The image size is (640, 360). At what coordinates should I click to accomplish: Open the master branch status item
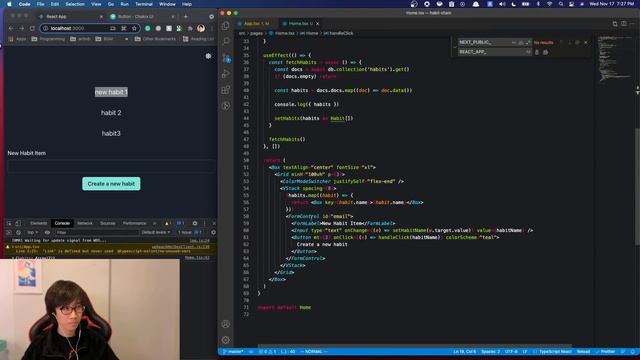click(x=233, y=351)
